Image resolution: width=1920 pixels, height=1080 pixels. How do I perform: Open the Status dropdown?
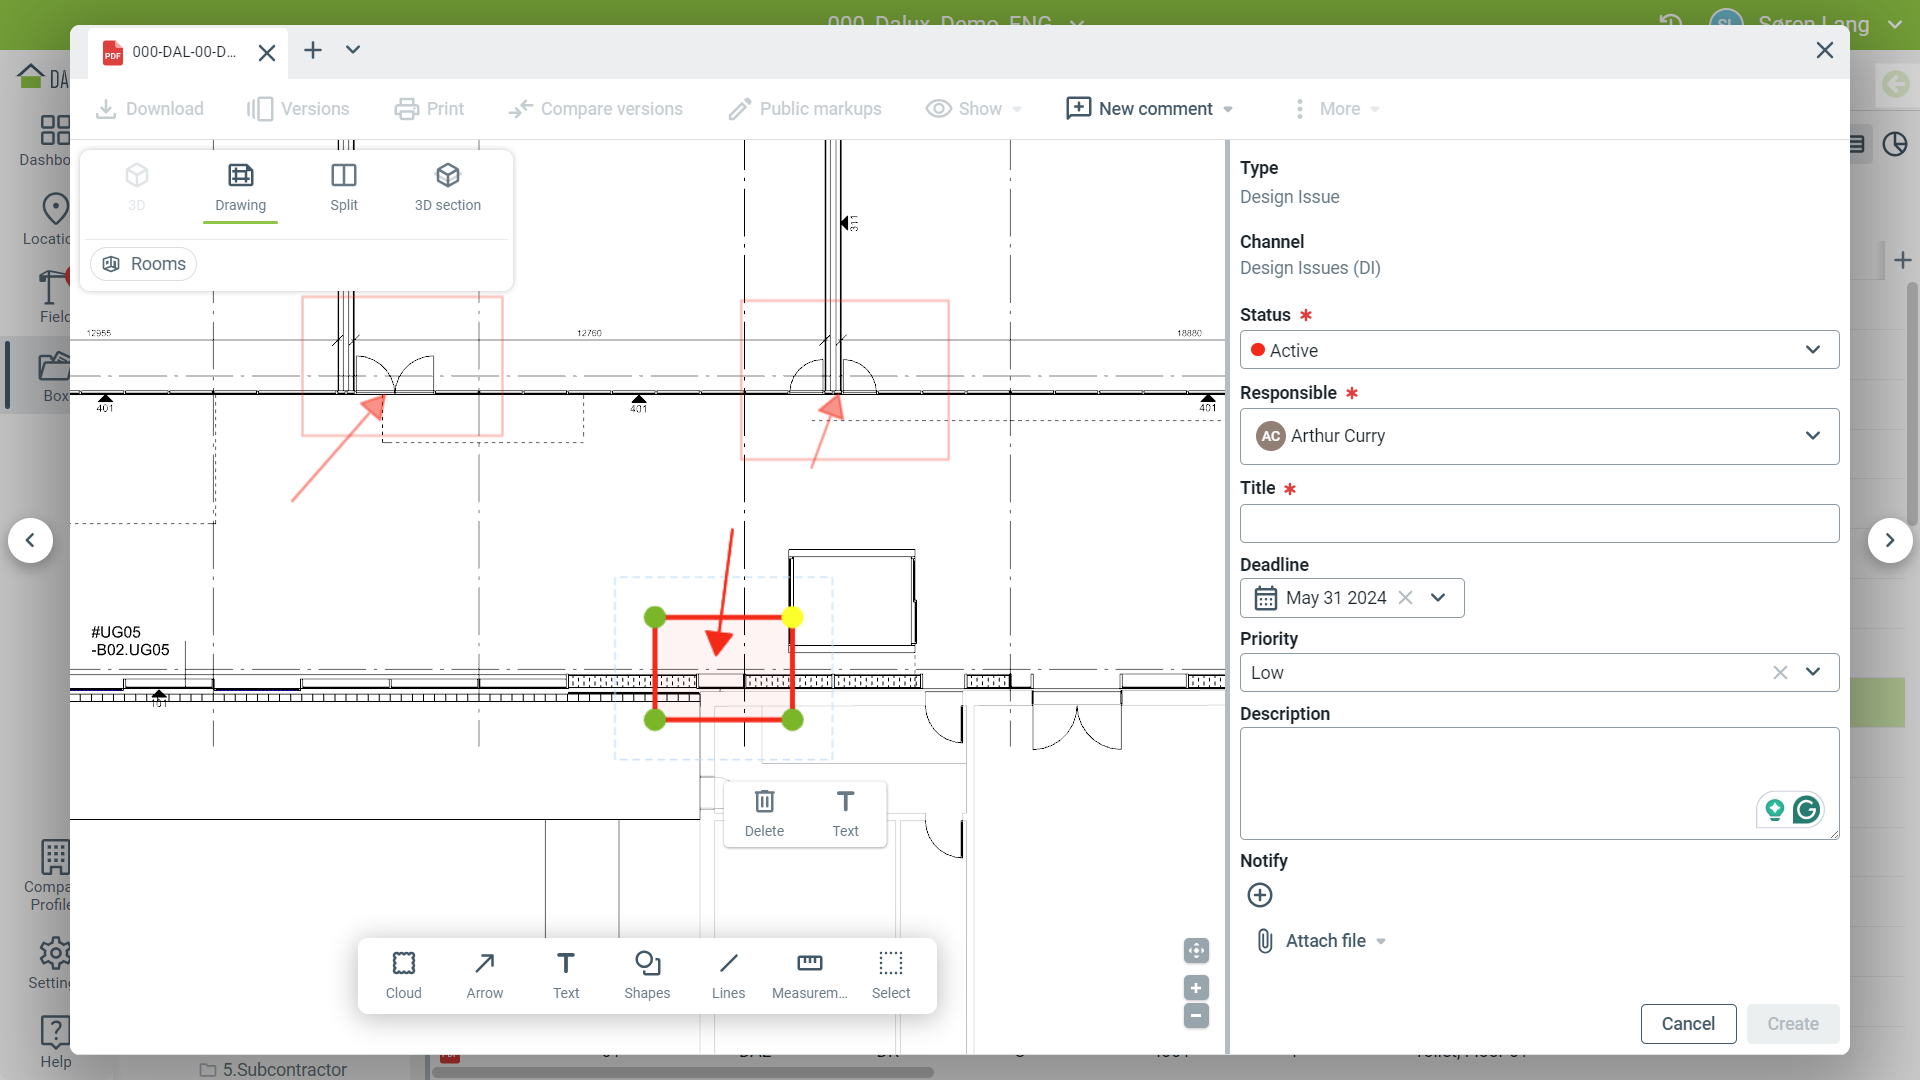click(x=1539, y=350)
